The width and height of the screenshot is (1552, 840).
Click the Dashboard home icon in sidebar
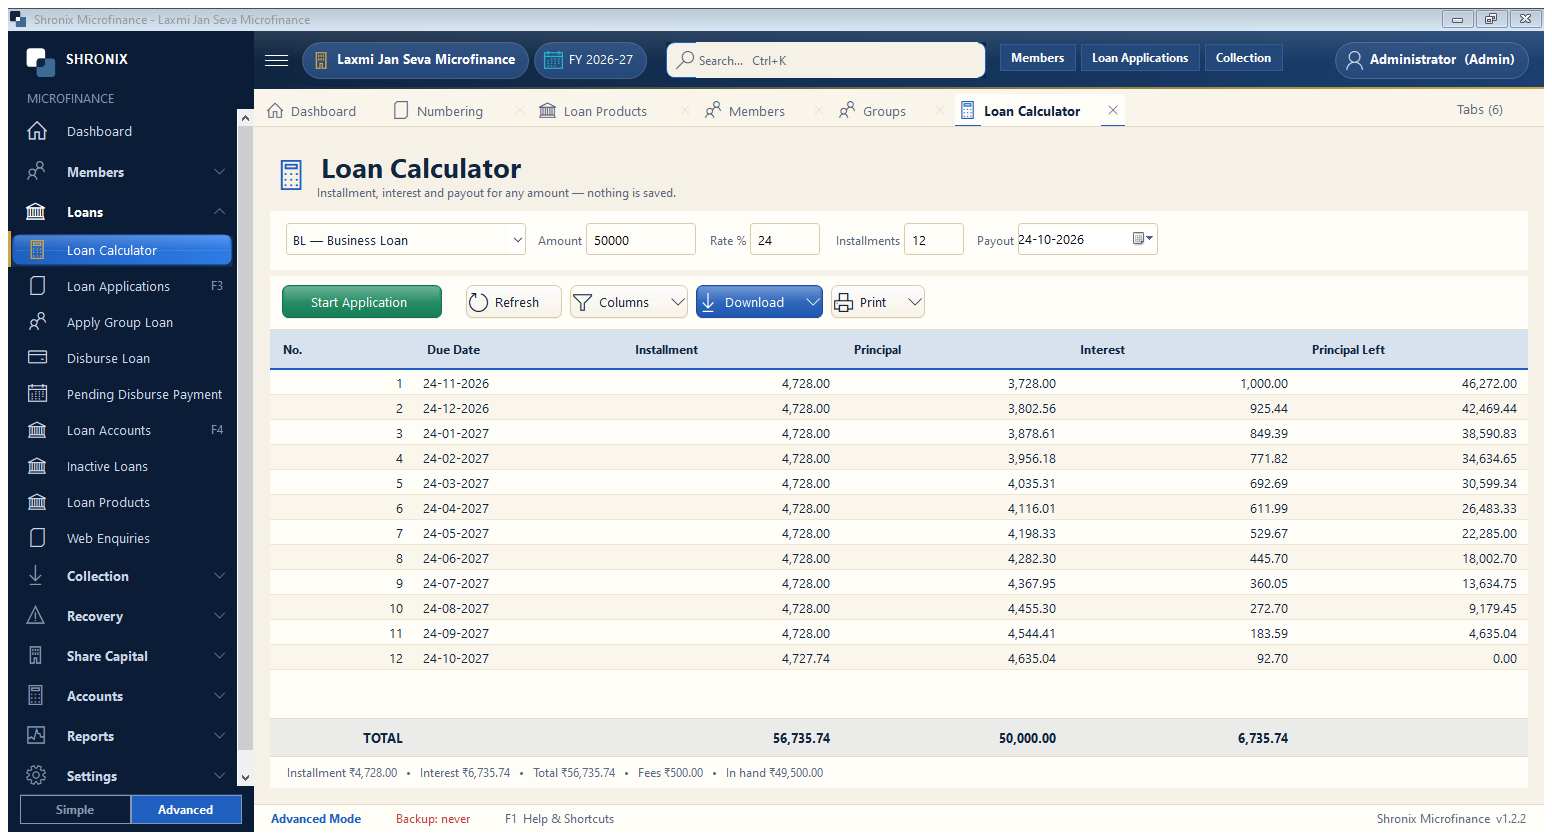[x=37, y=131]
